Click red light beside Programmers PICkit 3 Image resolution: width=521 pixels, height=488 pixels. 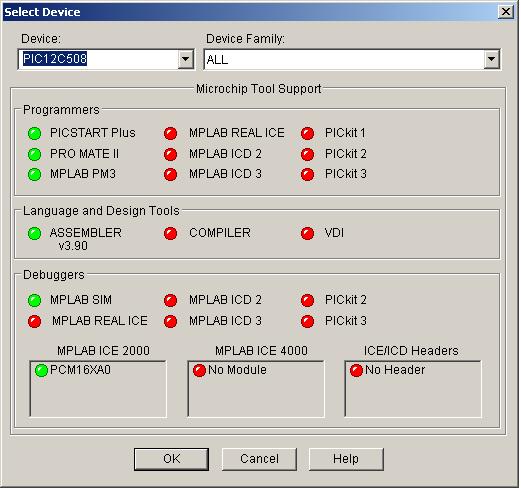[307, 174]
